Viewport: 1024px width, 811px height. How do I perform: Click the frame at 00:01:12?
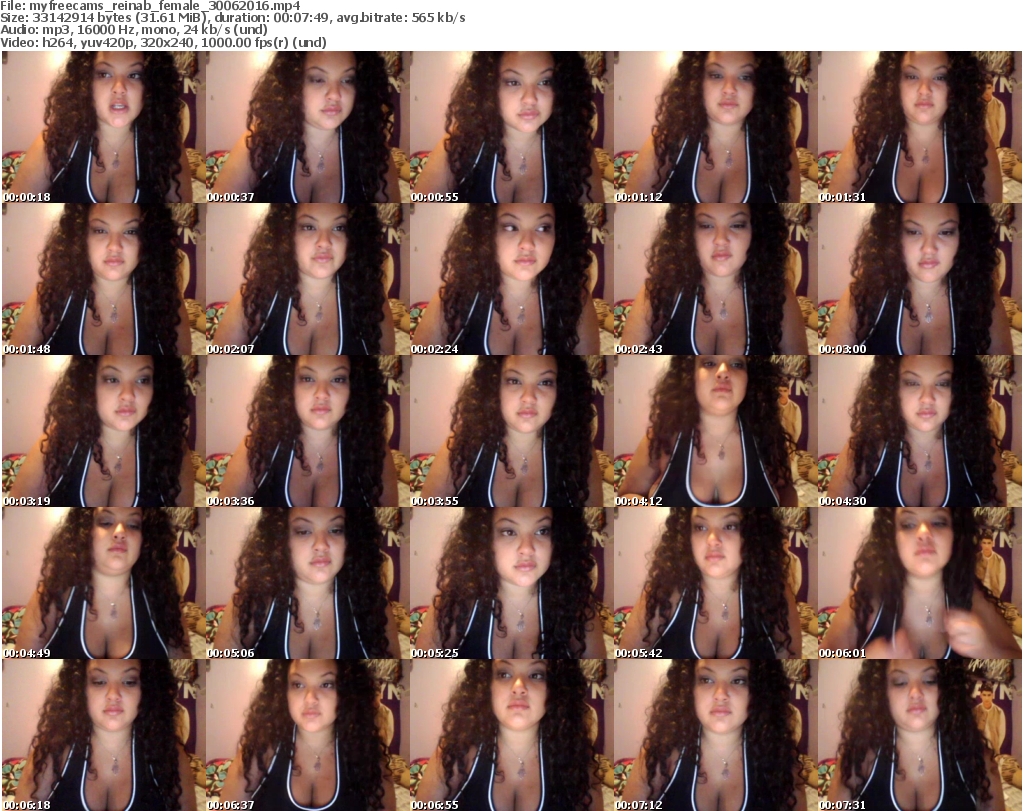click(715, 127)
